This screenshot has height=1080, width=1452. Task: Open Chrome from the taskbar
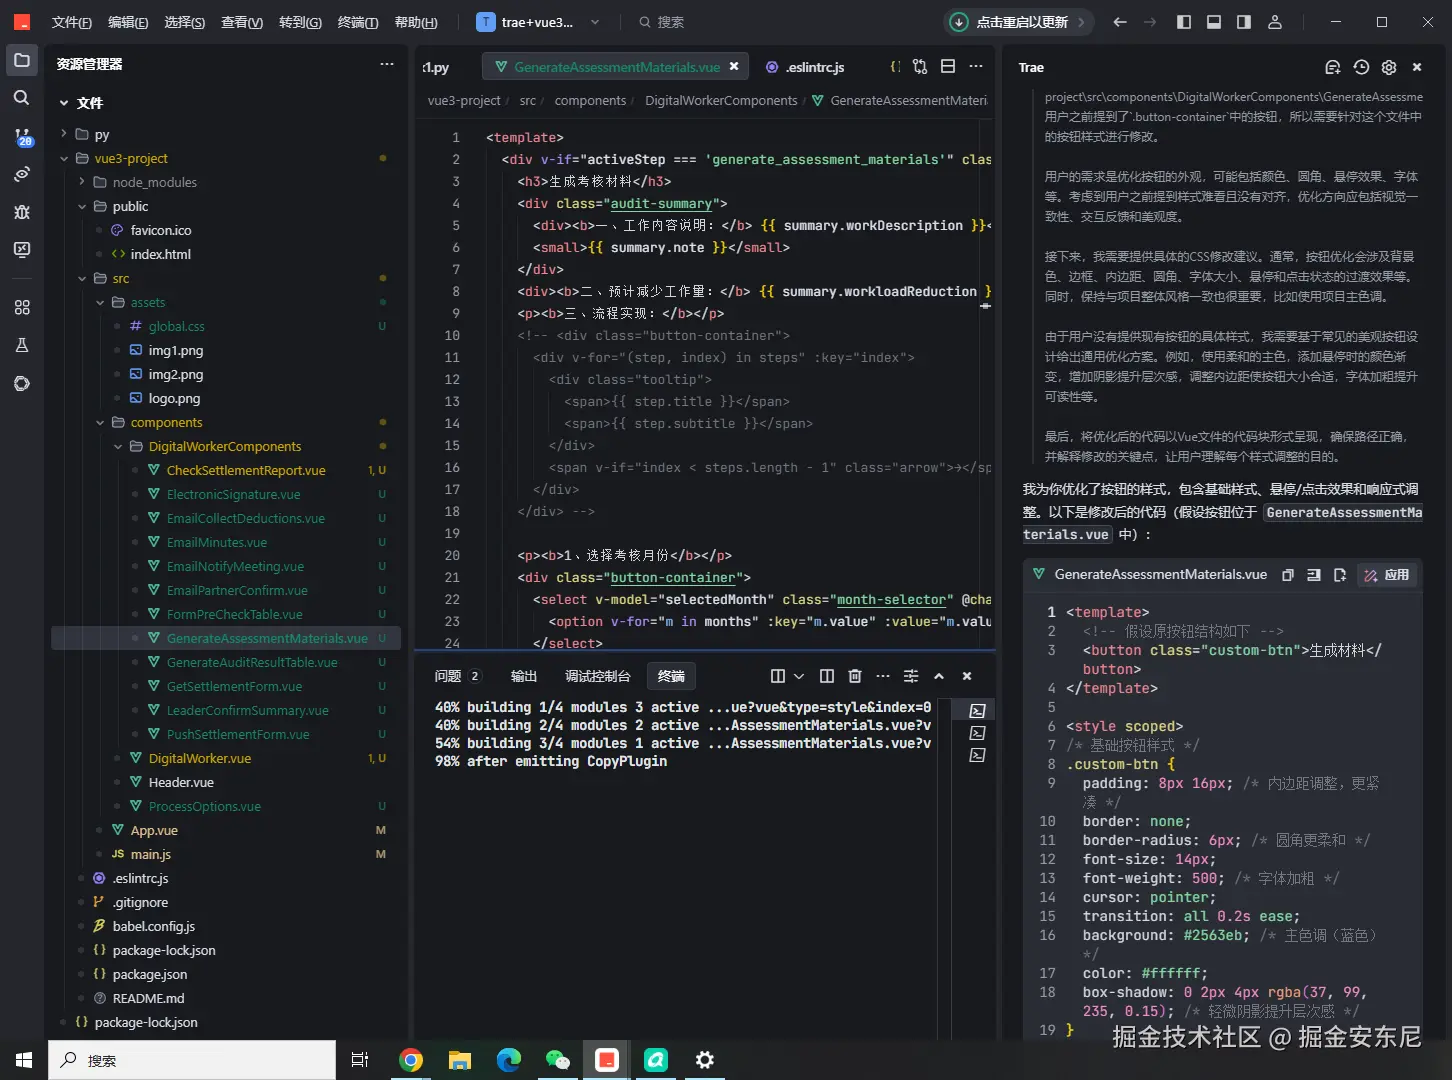tap(411, 1060)
